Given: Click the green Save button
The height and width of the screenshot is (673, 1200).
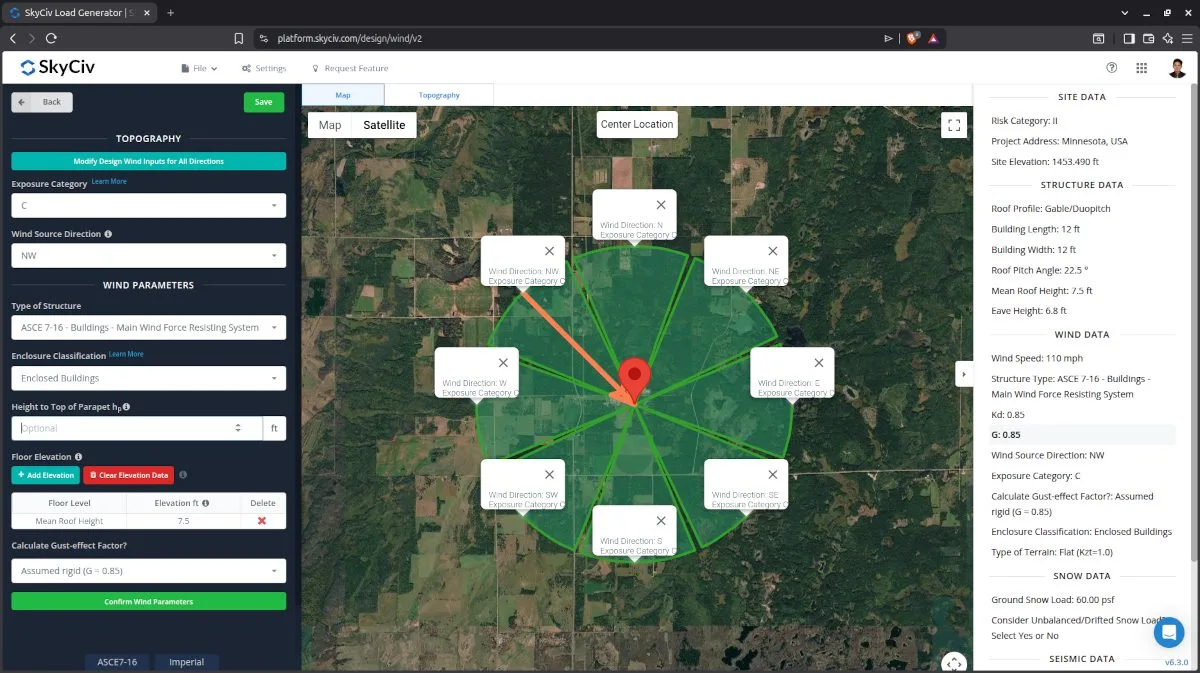Looking at the screenshot, I should (x=263, y=102).
